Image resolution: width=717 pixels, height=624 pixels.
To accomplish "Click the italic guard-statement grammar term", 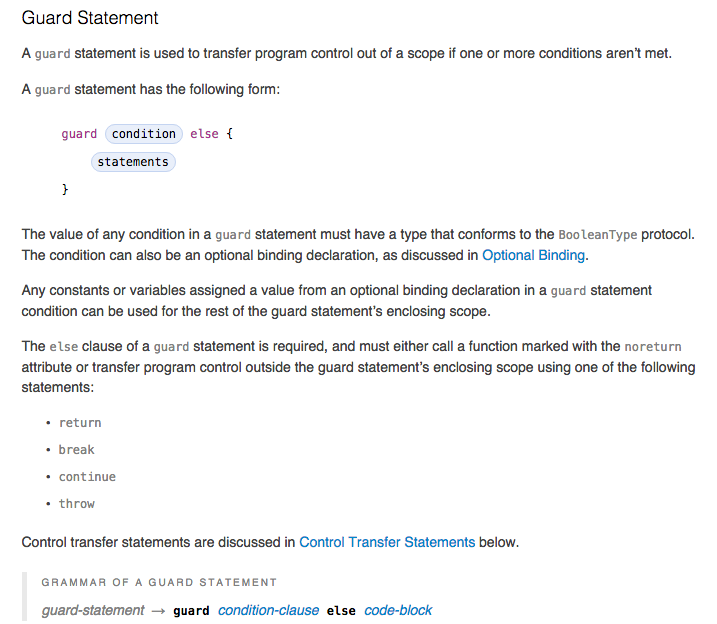I will click(93, 610).
